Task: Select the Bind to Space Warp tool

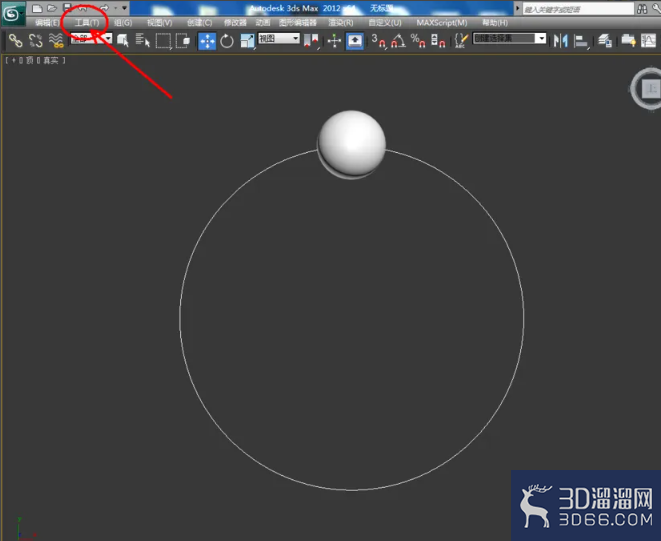Action: 56,41
